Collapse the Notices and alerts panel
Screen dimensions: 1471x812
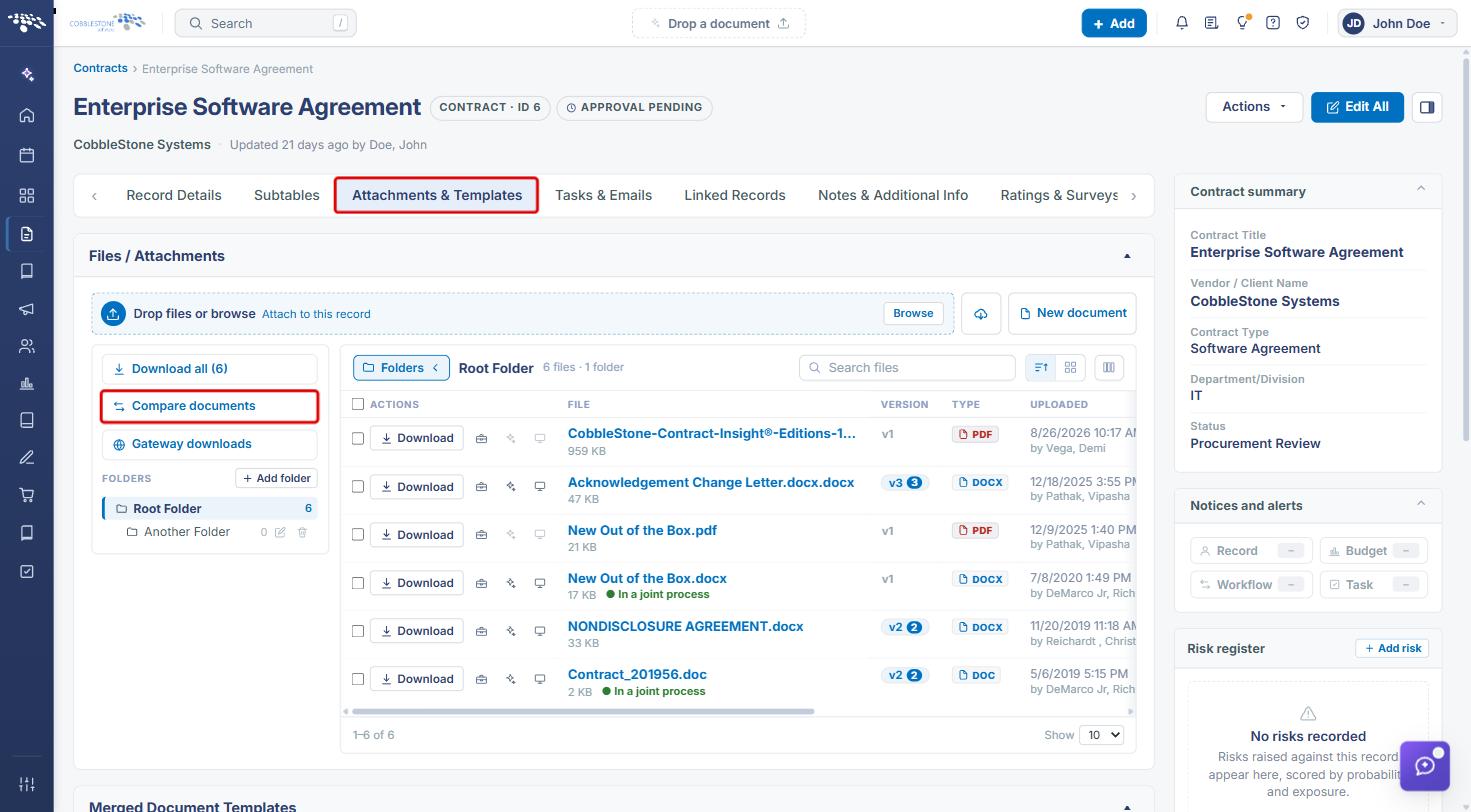[x=1420, y=503]
